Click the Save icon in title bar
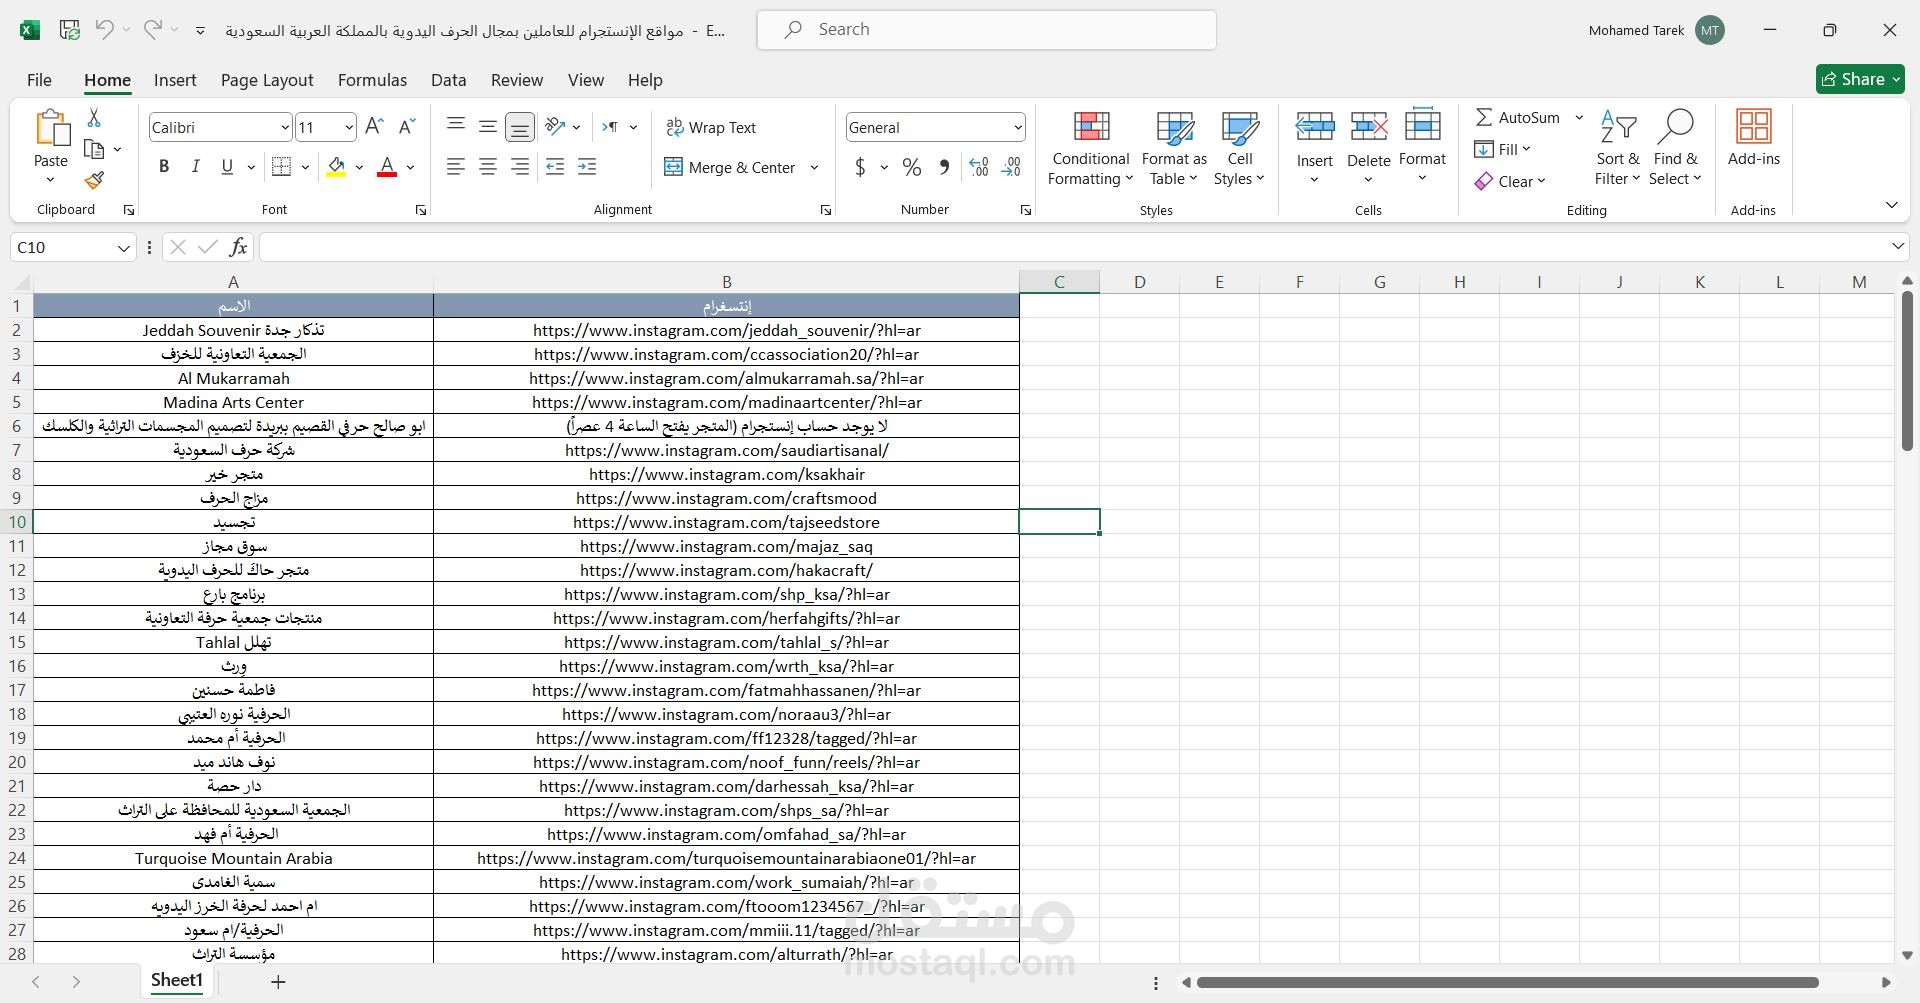Image resolution: width=1920 pixels, height=1003 pixels. [70, 30]
